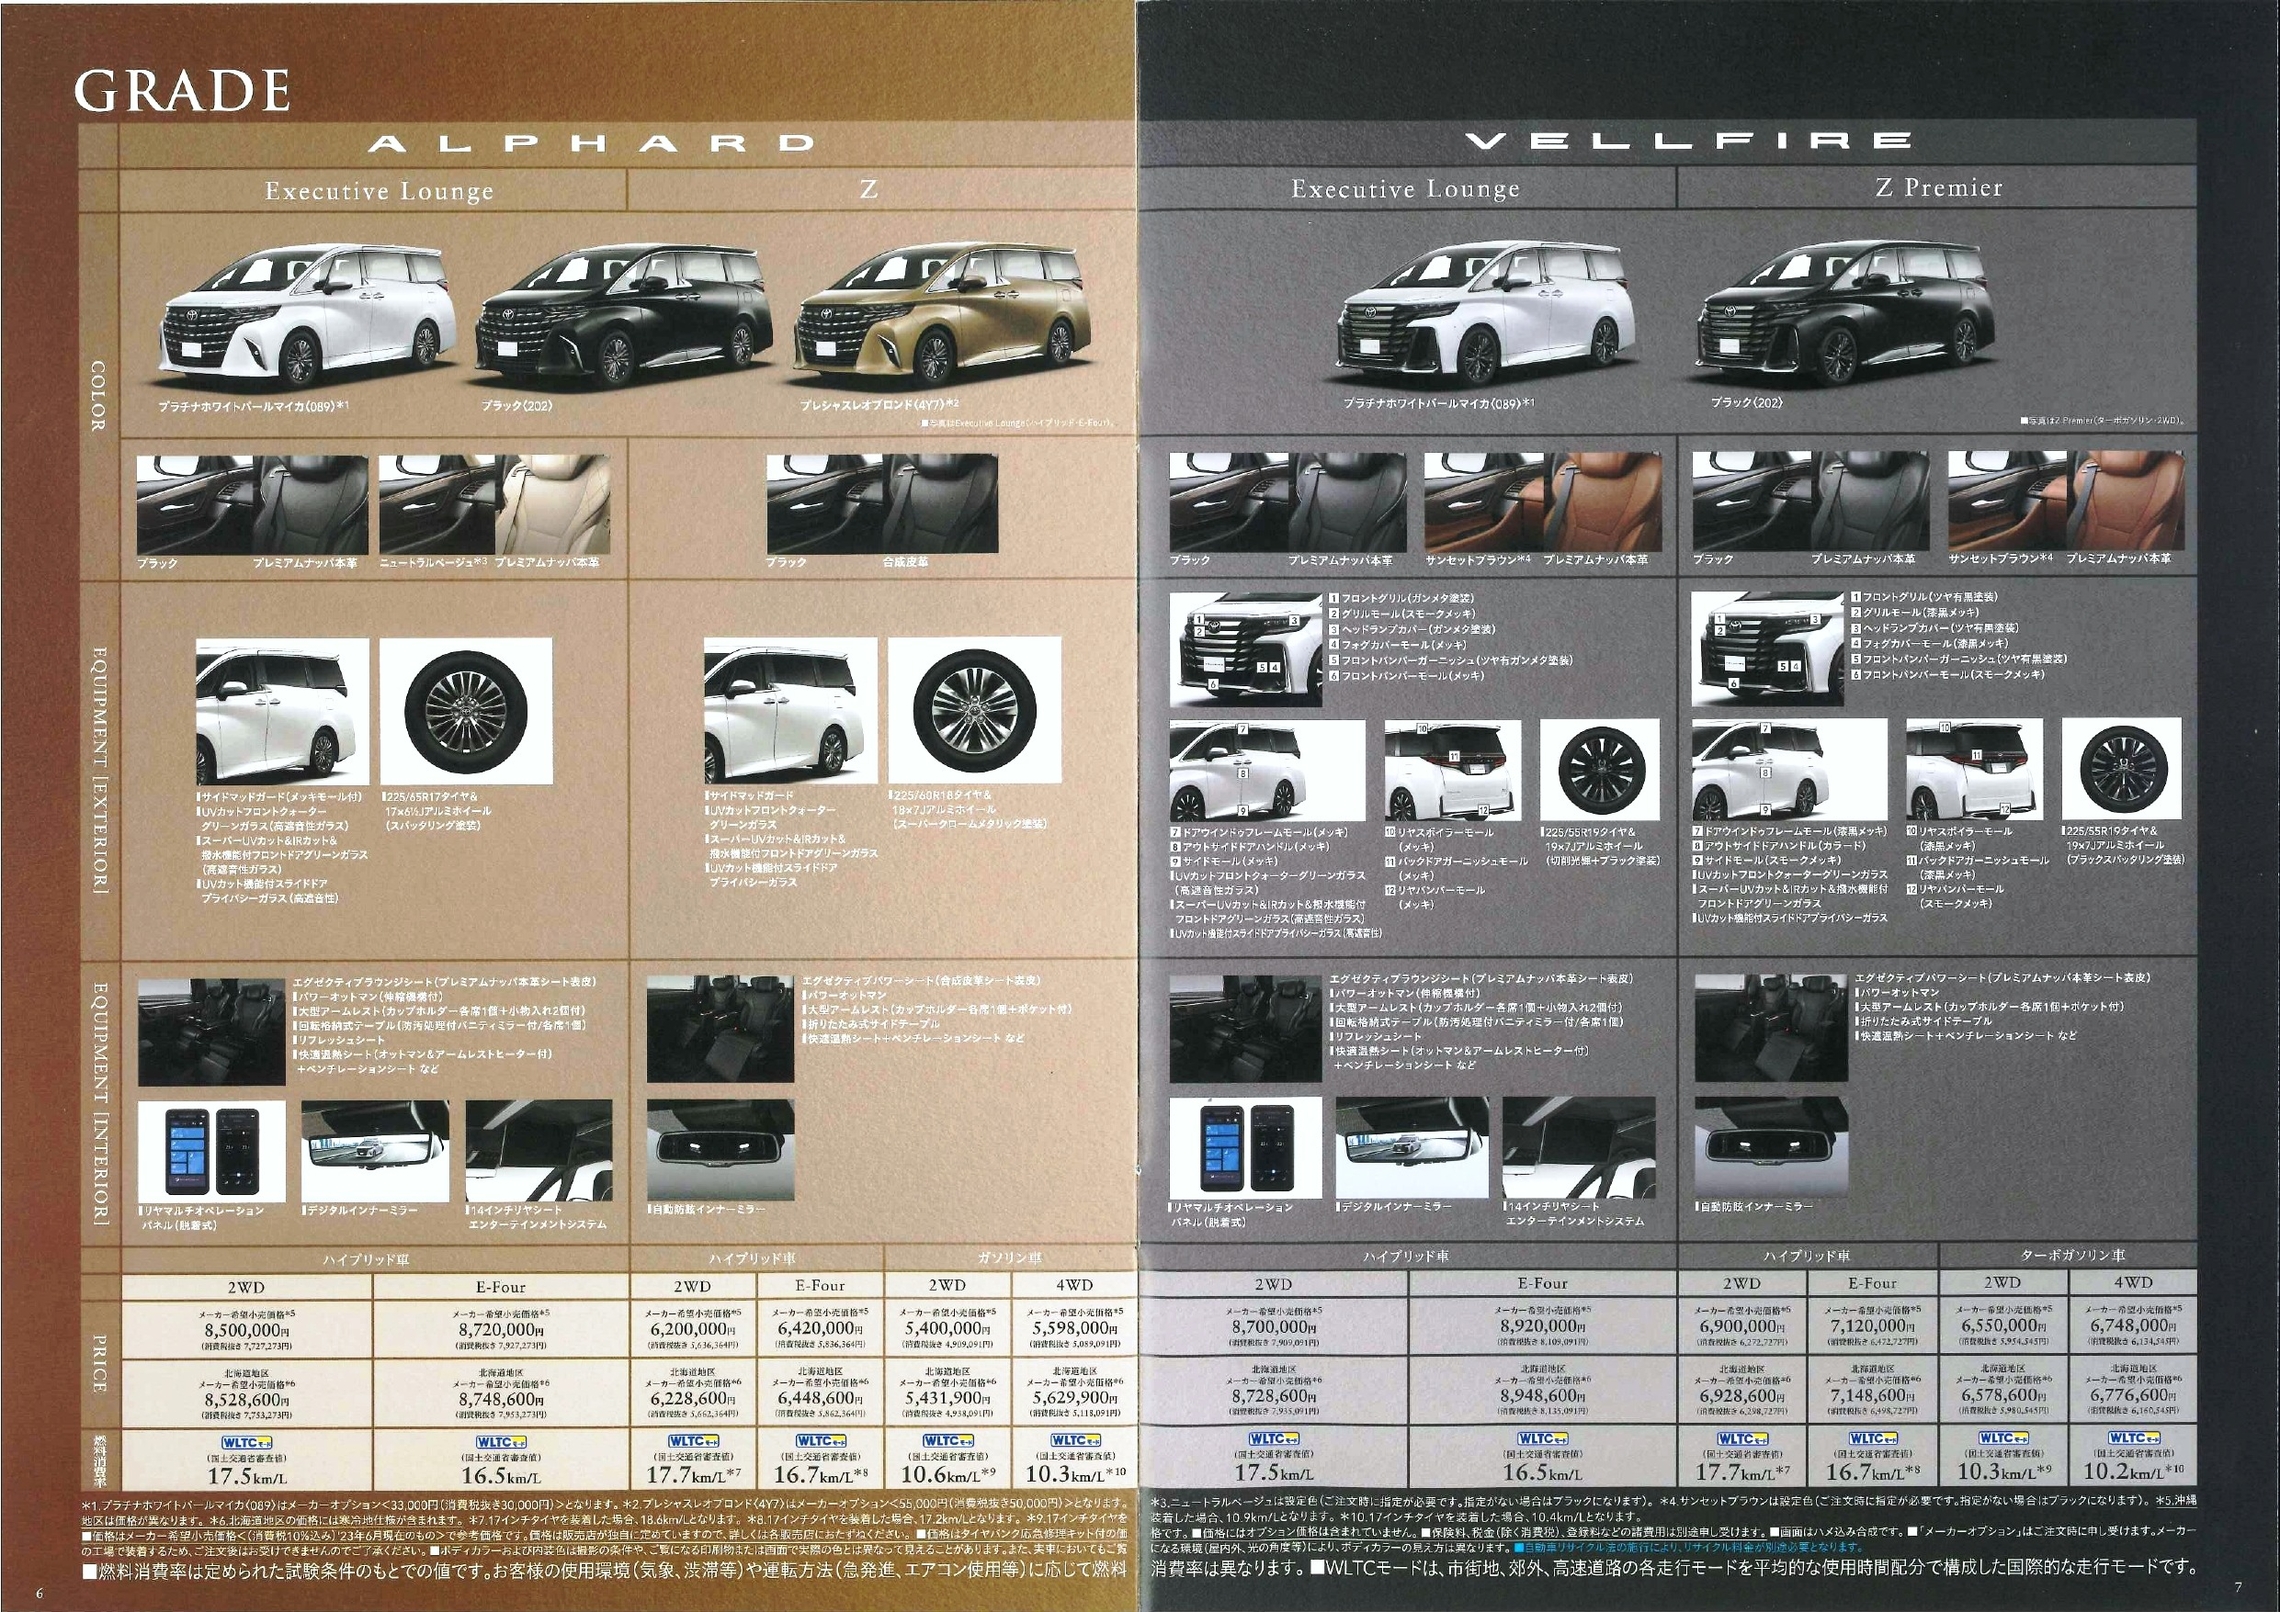Click the 225/60R18 wheel image
Screen dimensions: 2280x1612
[974, 711]
